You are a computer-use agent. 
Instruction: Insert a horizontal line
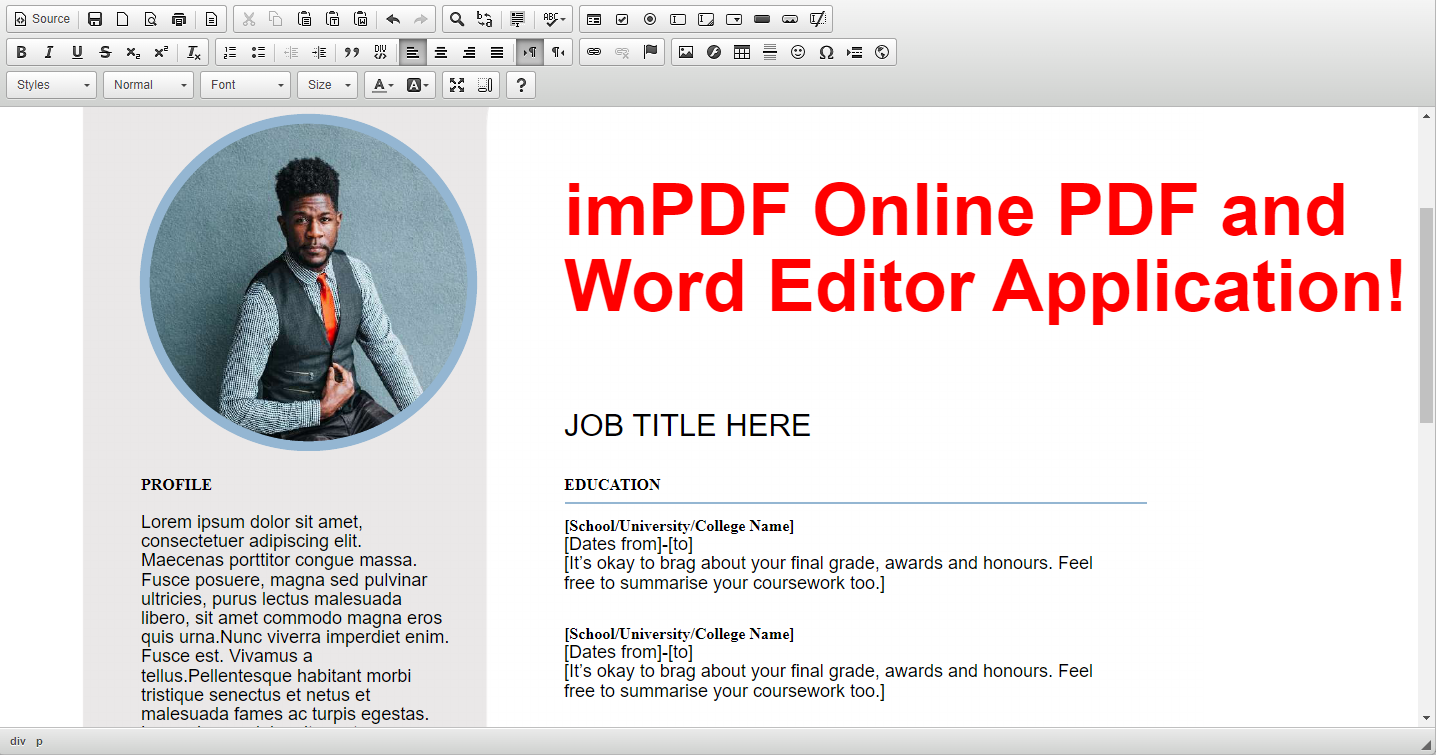pyautogui.click(x=770, y=52)
